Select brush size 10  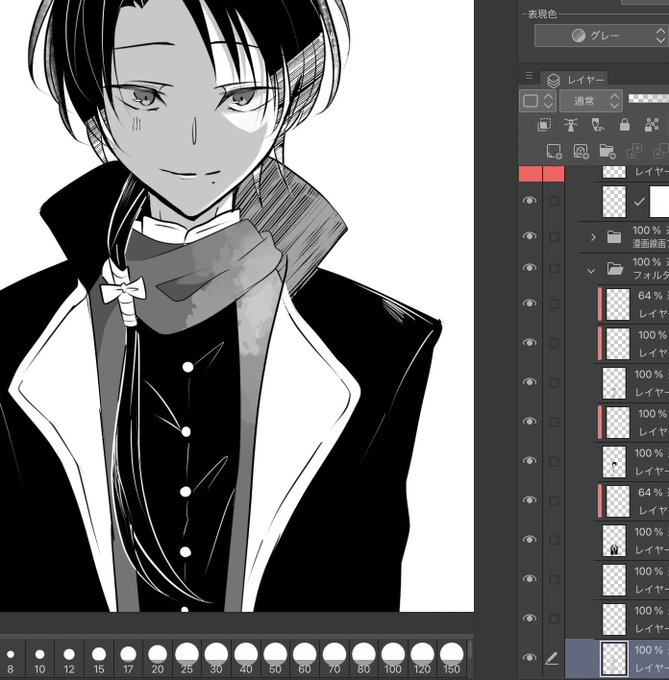40,658
